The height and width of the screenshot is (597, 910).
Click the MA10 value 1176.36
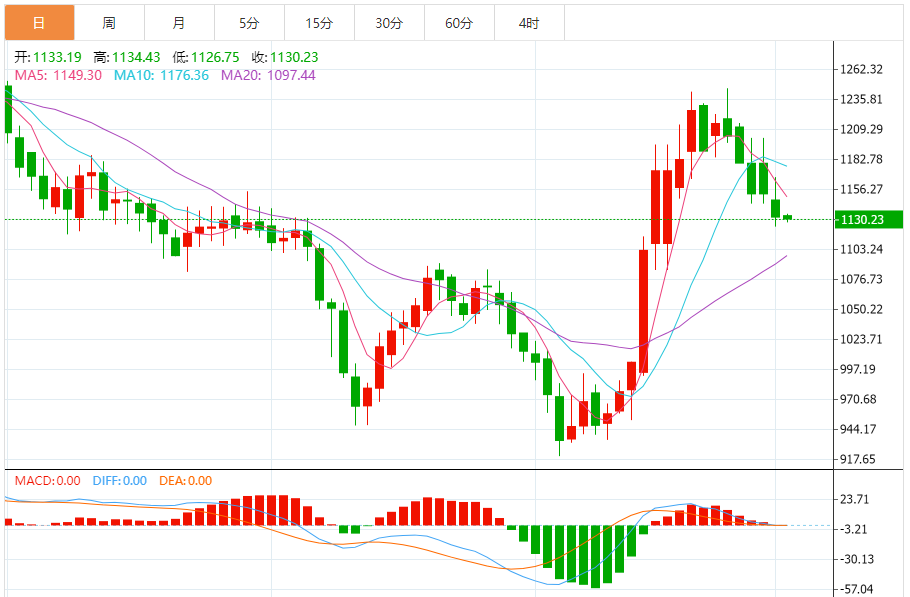[184, 75]
